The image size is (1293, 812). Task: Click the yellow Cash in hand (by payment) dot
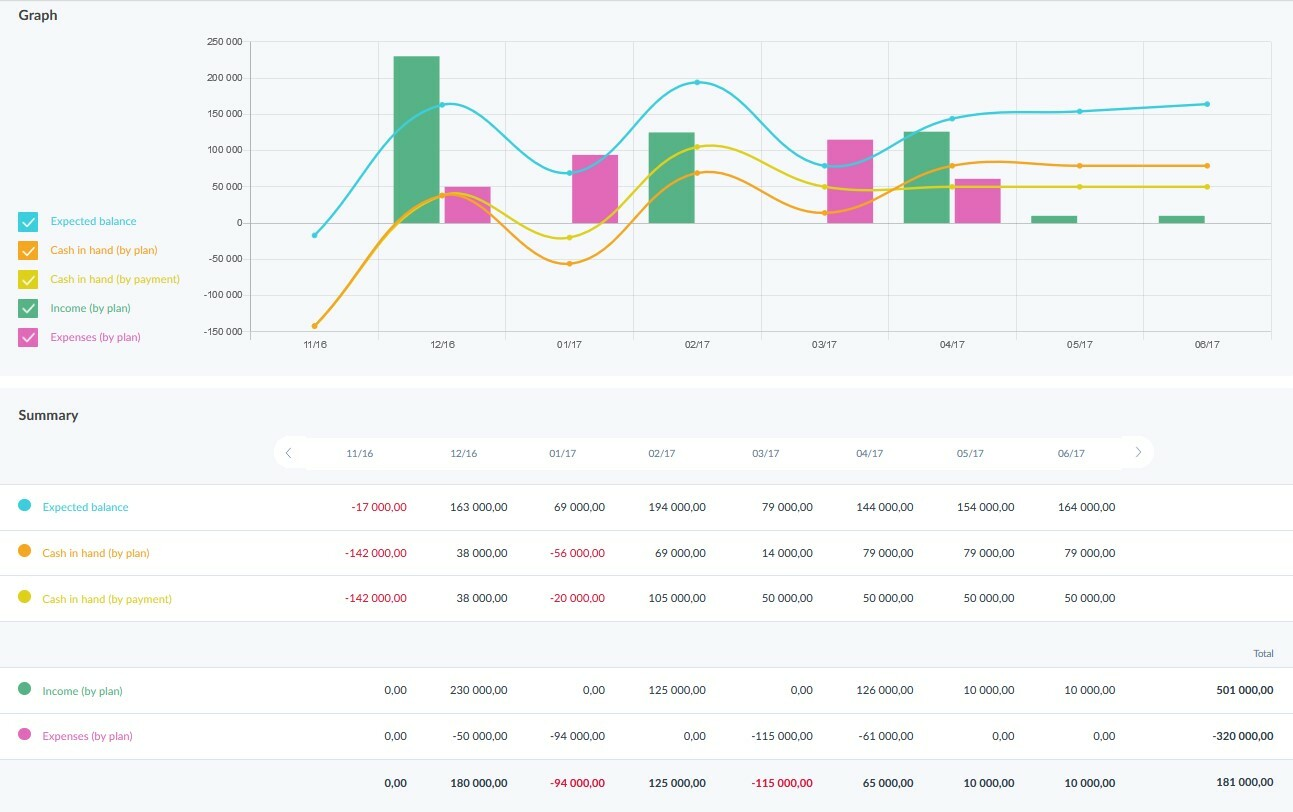coord(25,598)
